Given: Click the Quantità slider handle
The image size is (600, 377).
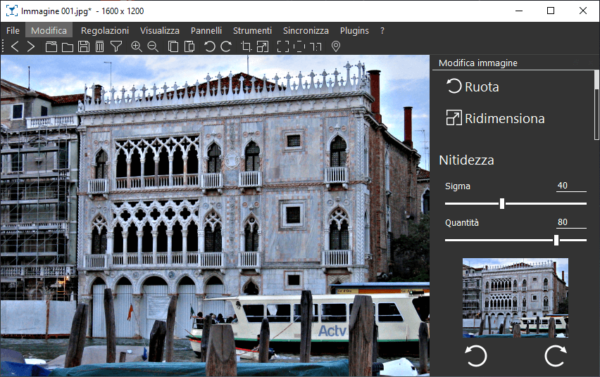Looking at the screenshot, I should coord(556,240).
